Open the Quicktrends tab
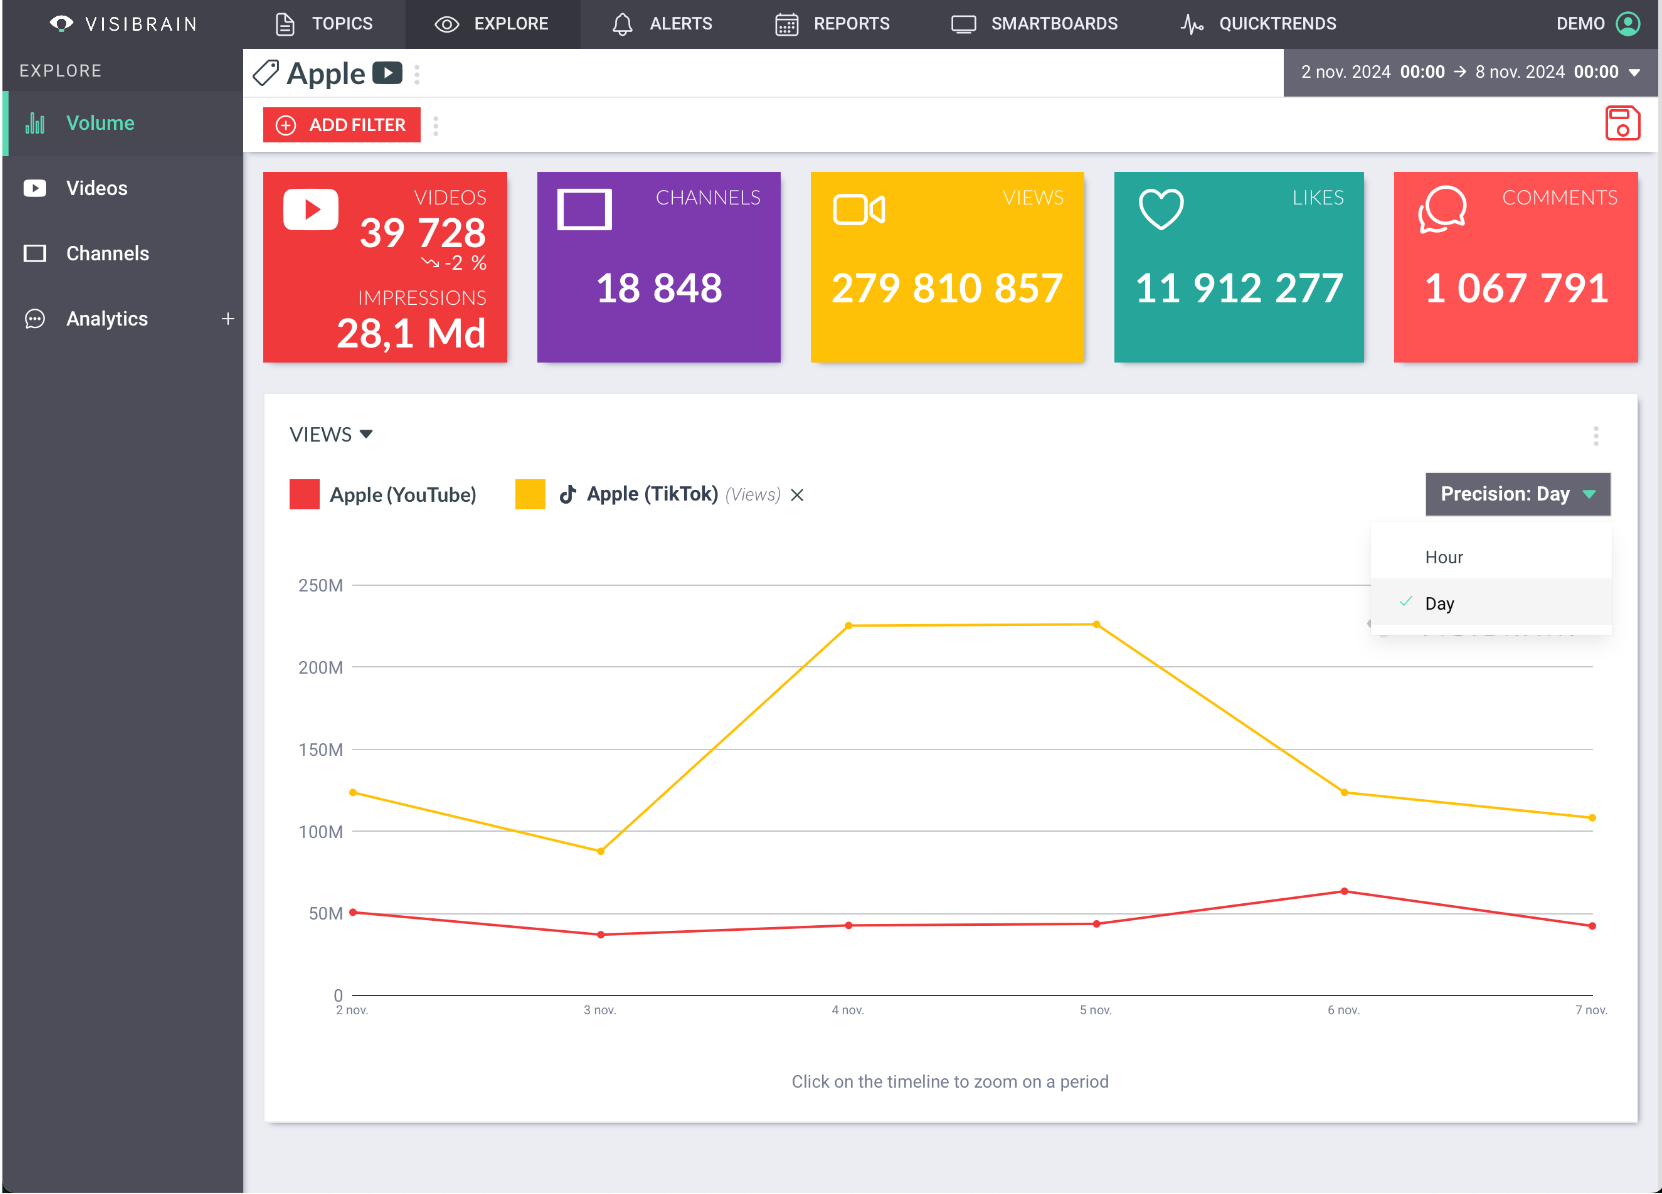 click(x=1258, y=24)
